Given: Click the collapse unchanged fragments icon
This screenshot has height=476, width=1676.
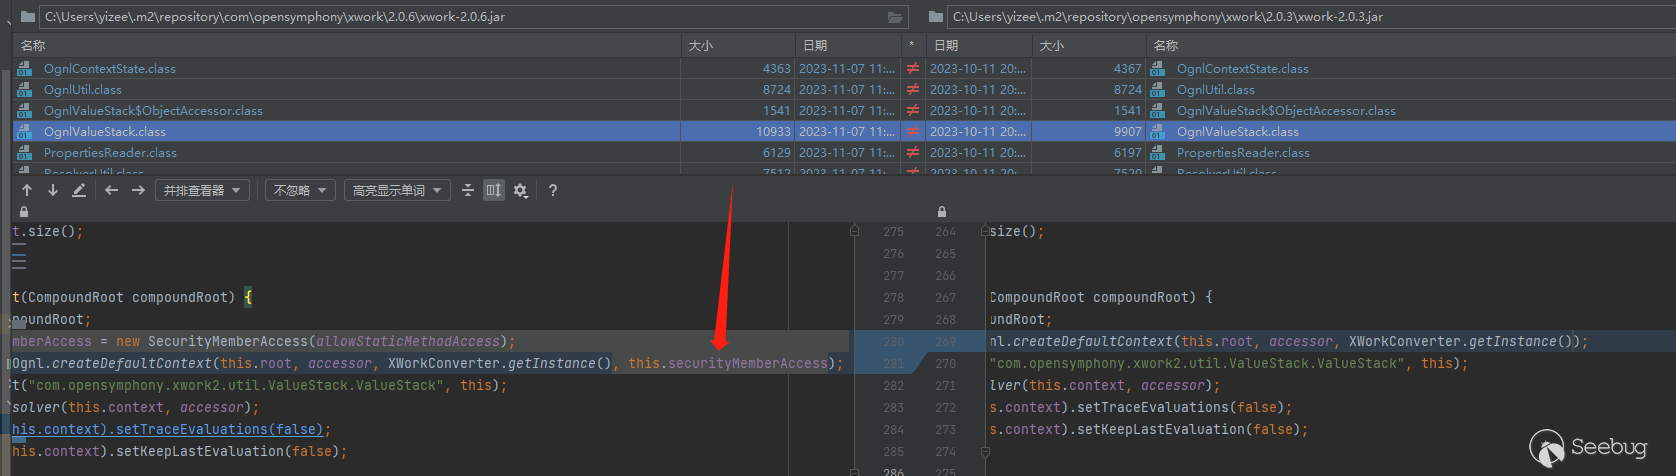Looking at the screenshot, I should pyautogui.click(x=468, y=190).
